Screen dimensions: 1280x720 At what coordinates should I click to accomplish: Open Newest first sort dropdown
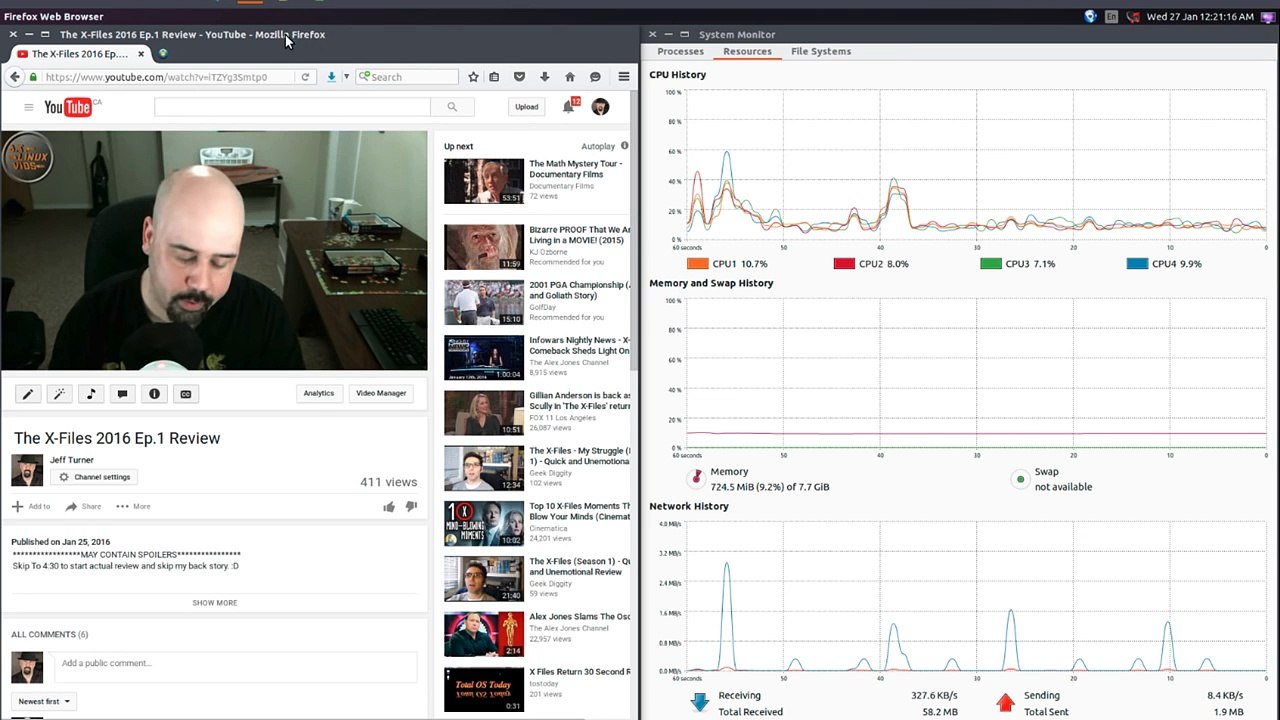click(44, 701)
